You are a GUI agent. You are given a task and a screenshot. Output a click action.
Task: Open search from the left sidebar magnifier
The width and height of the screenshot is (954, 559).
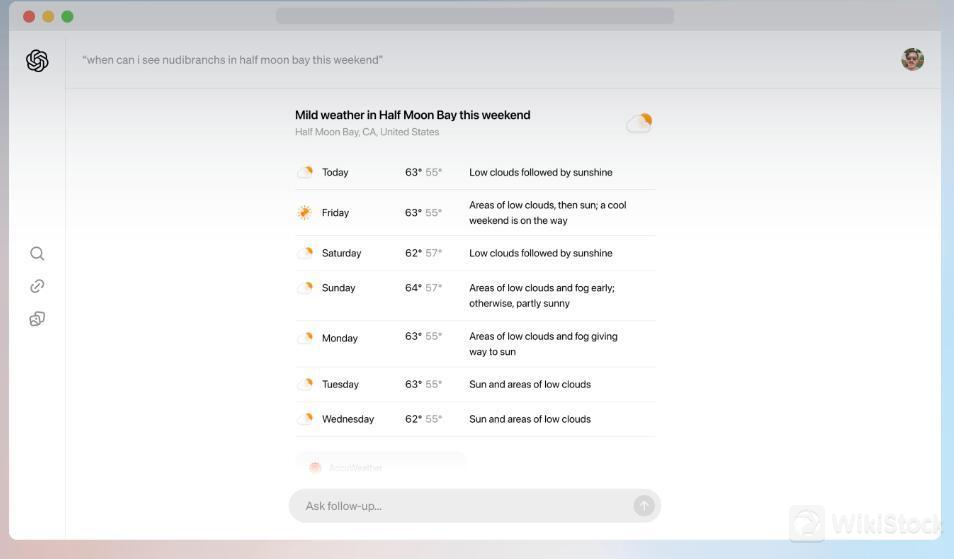(x=37, y=254)
